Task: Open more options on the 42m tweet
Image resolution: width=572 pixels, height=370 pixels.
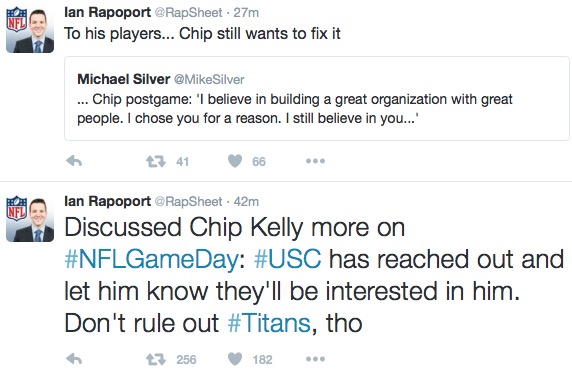Action: 315,359
